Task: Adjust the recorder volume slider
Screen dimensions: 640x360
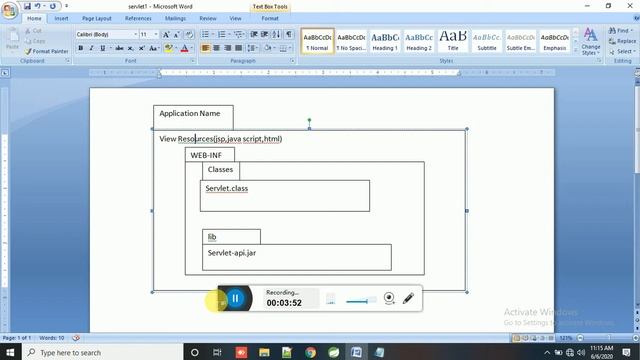Action: [x=361, y=301]
